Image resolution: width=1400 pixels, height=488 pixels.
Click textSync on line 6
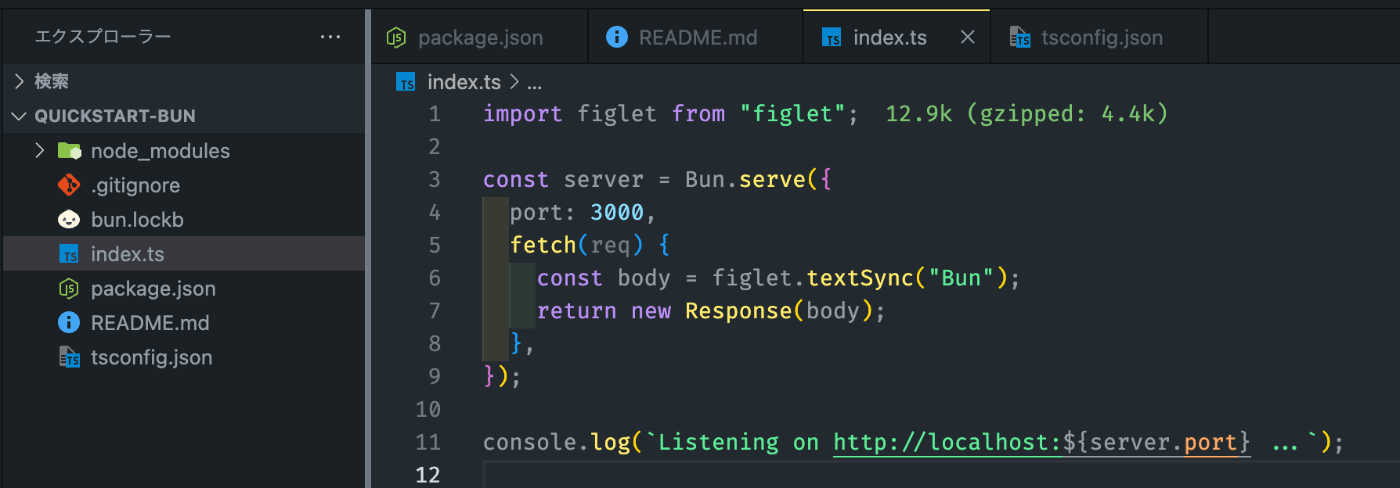(x=860, y=278)
